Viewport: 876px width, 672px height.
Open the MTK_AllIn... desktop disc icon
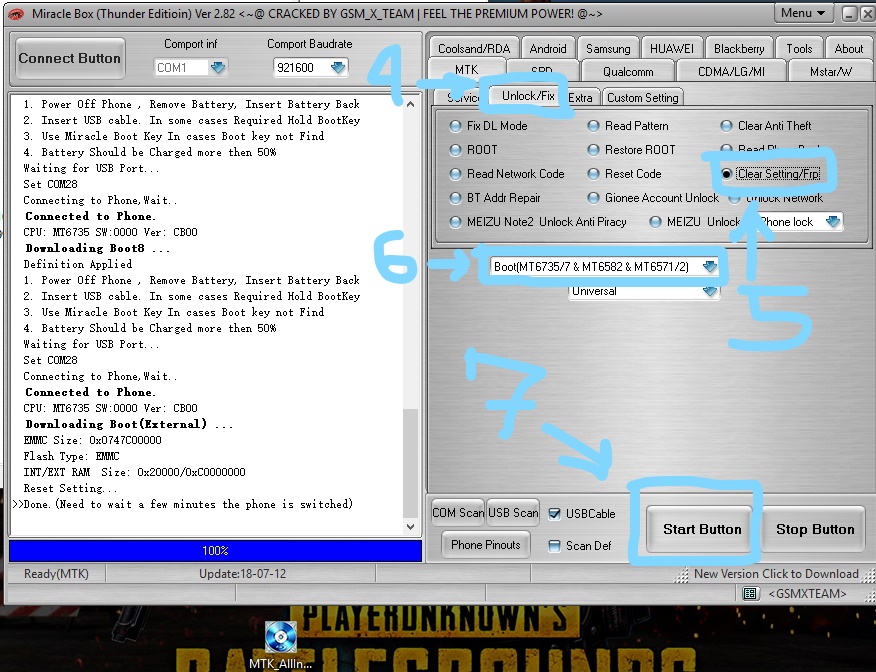coord(280,645)
